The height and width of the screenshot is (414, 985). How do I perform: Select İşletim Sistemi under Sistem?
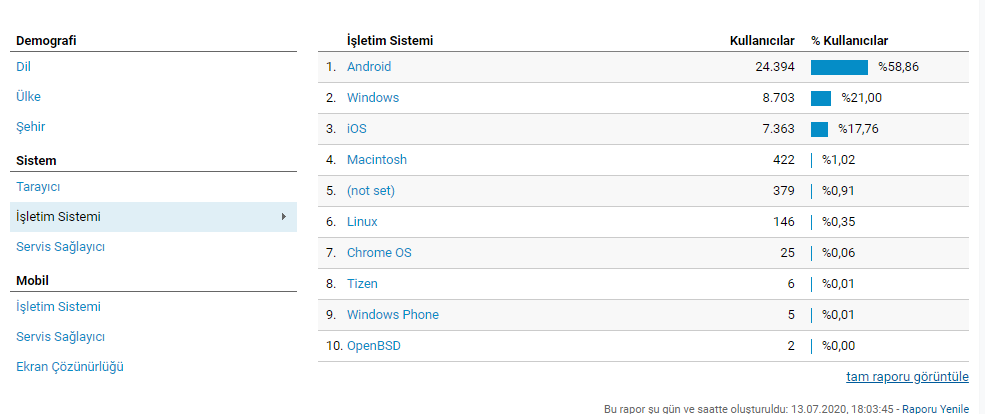[x=153, y=217]
